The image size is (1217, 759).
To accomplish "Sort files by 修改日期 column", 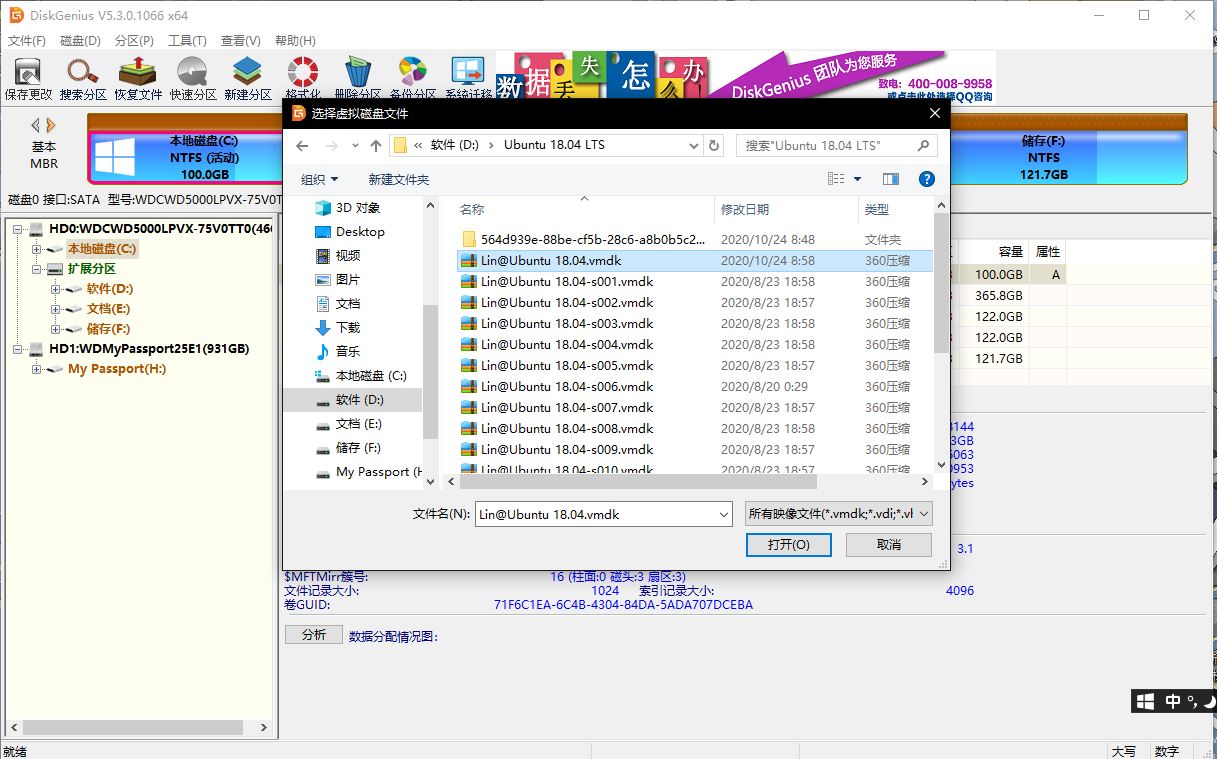I will tap(785, 210).
